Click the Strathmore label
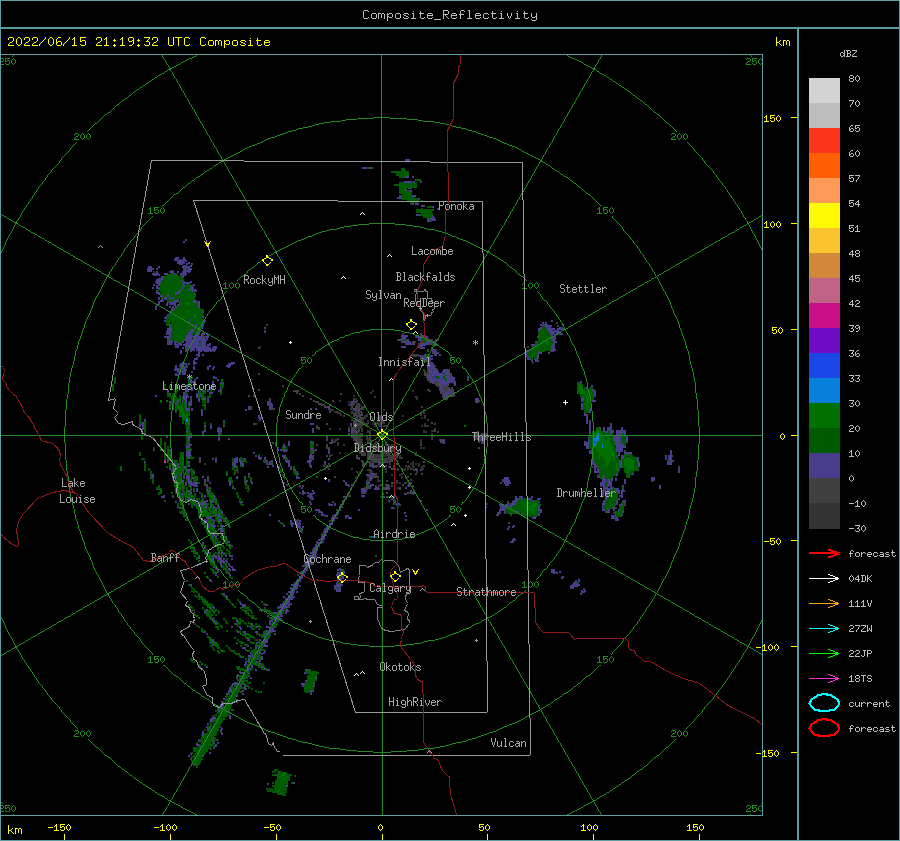Screen dimensions: 900x841 tap(486, 592)
